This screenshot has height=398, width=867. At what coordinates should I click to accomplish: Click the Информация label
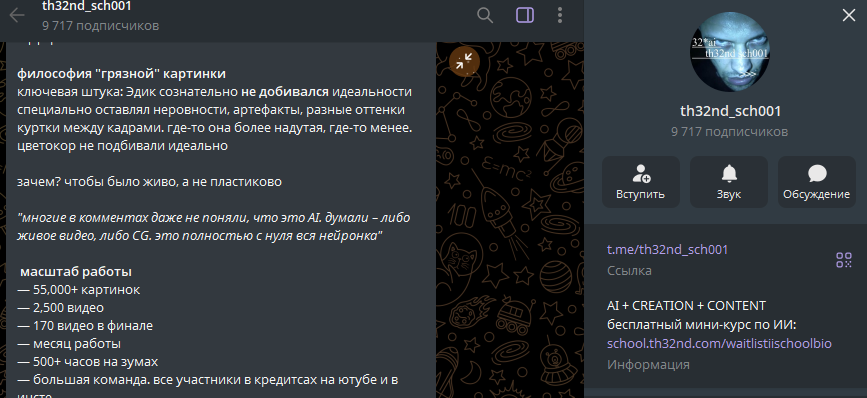(x=648, y=365)
